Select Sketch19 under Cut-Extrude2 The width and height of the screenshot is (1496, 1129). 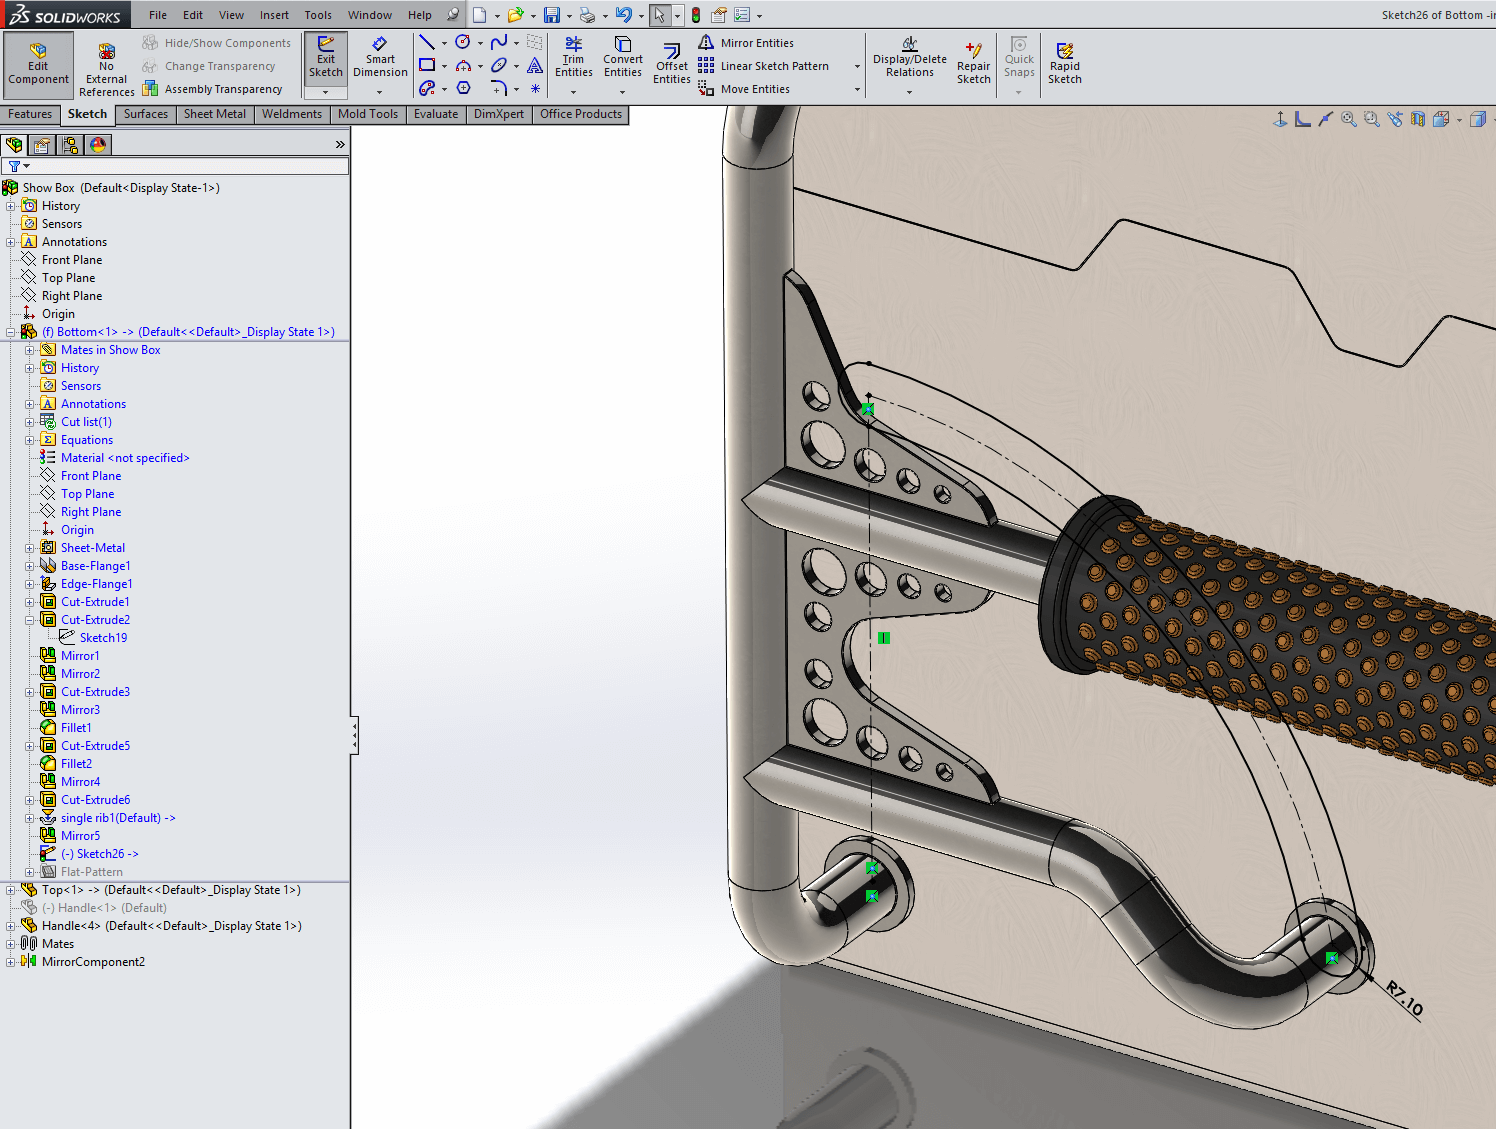(x=105, y=637)
